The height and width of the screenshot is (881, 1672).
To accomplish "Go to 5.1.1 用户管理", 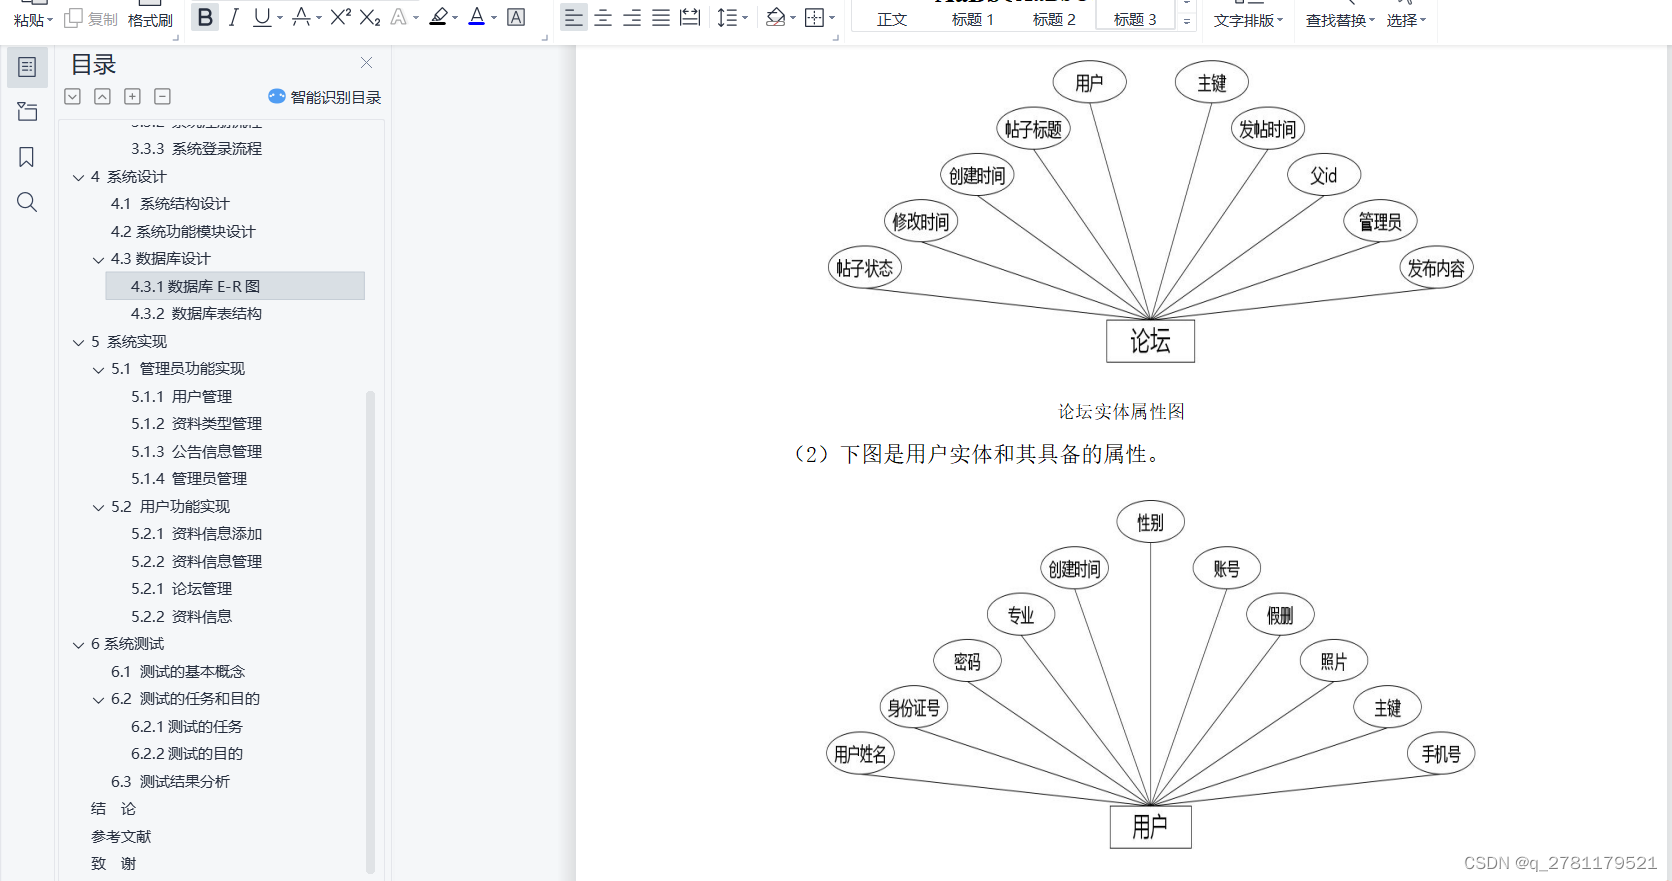I will click(181, 396).
